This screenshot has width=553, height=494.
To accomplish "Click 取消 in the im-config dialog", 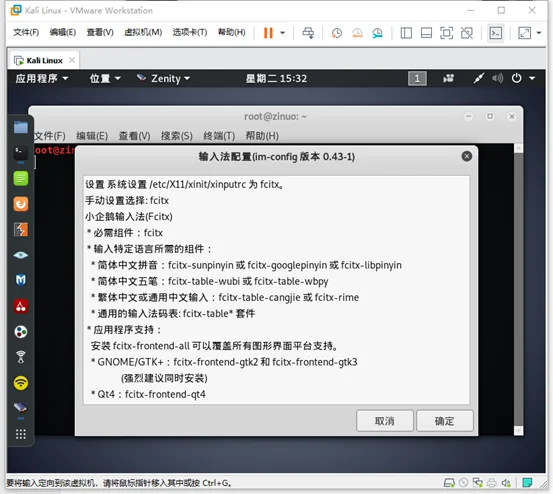I will 385,421.
